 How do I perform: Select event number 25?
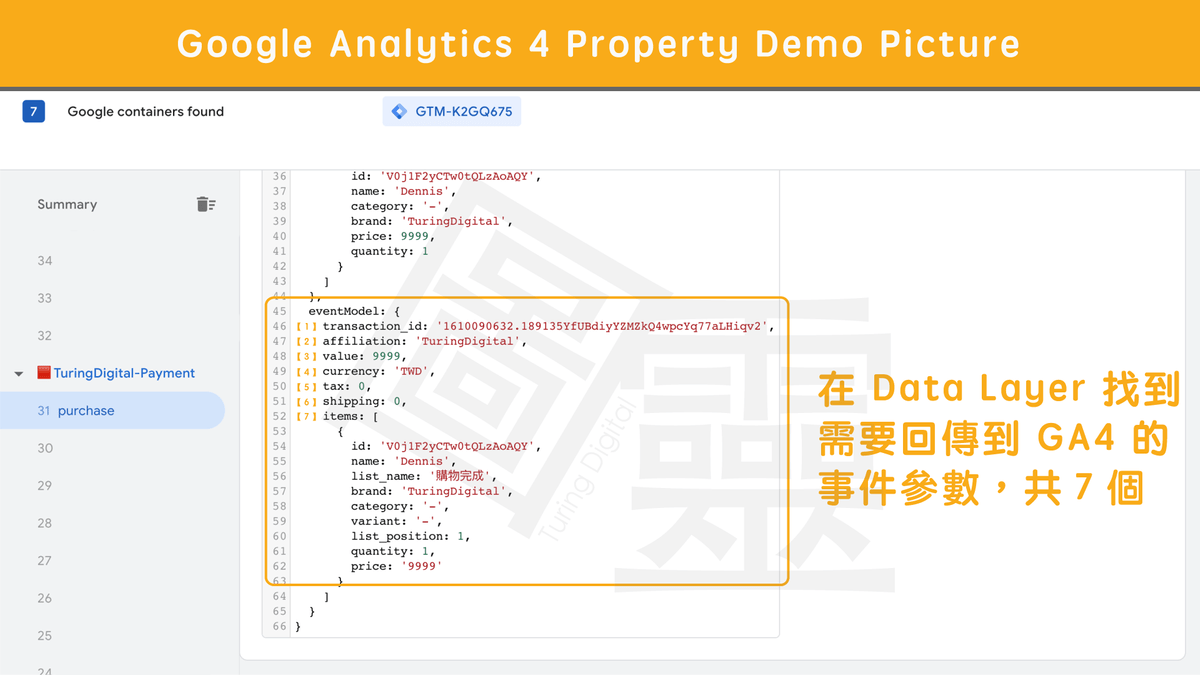coord(45,636)
